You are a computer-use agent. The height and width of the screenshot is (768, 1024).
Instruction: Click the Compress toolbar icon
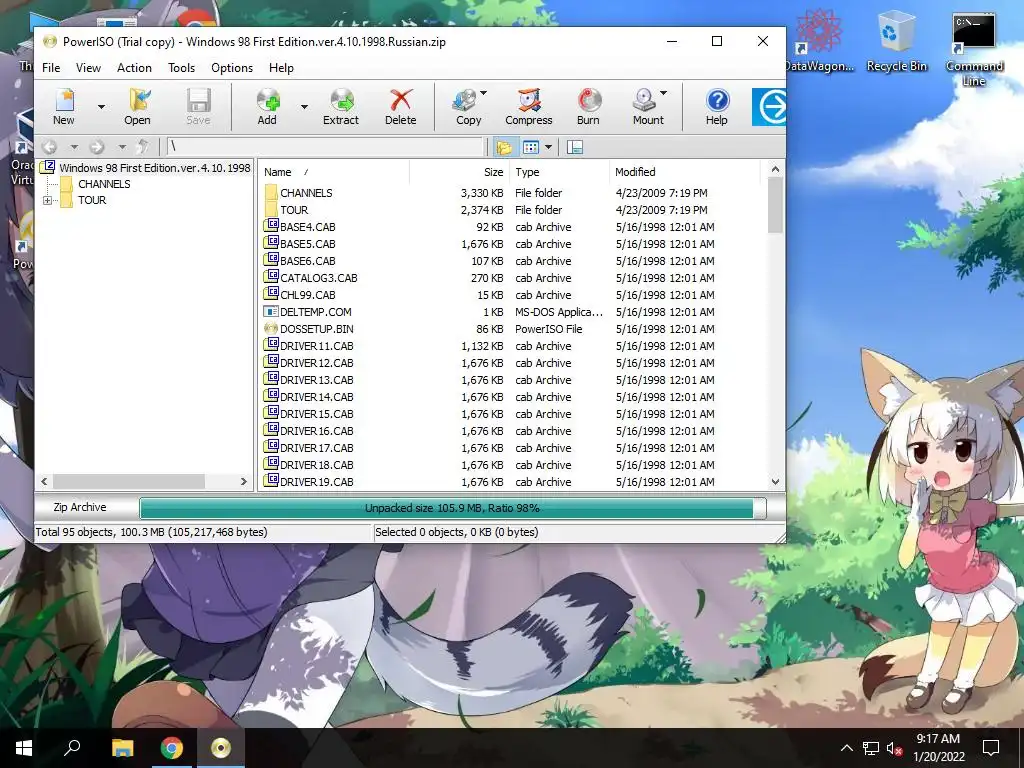[529, 106]
